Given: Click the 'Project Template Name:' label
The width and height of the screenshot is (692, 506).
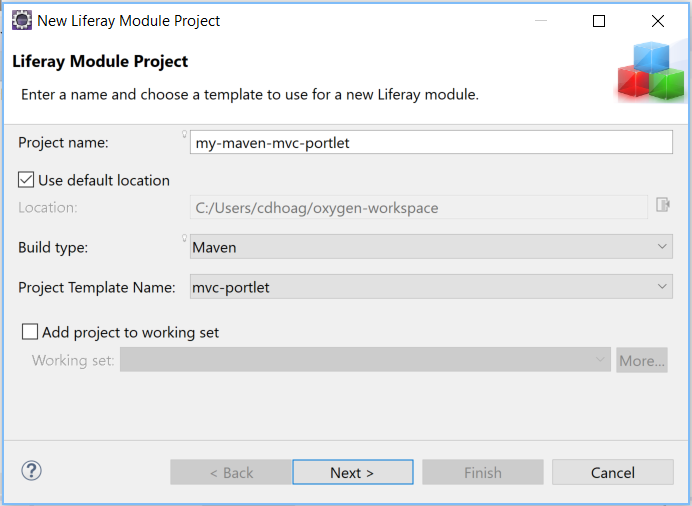Looking at the screenshot, I should pos(97,287).
